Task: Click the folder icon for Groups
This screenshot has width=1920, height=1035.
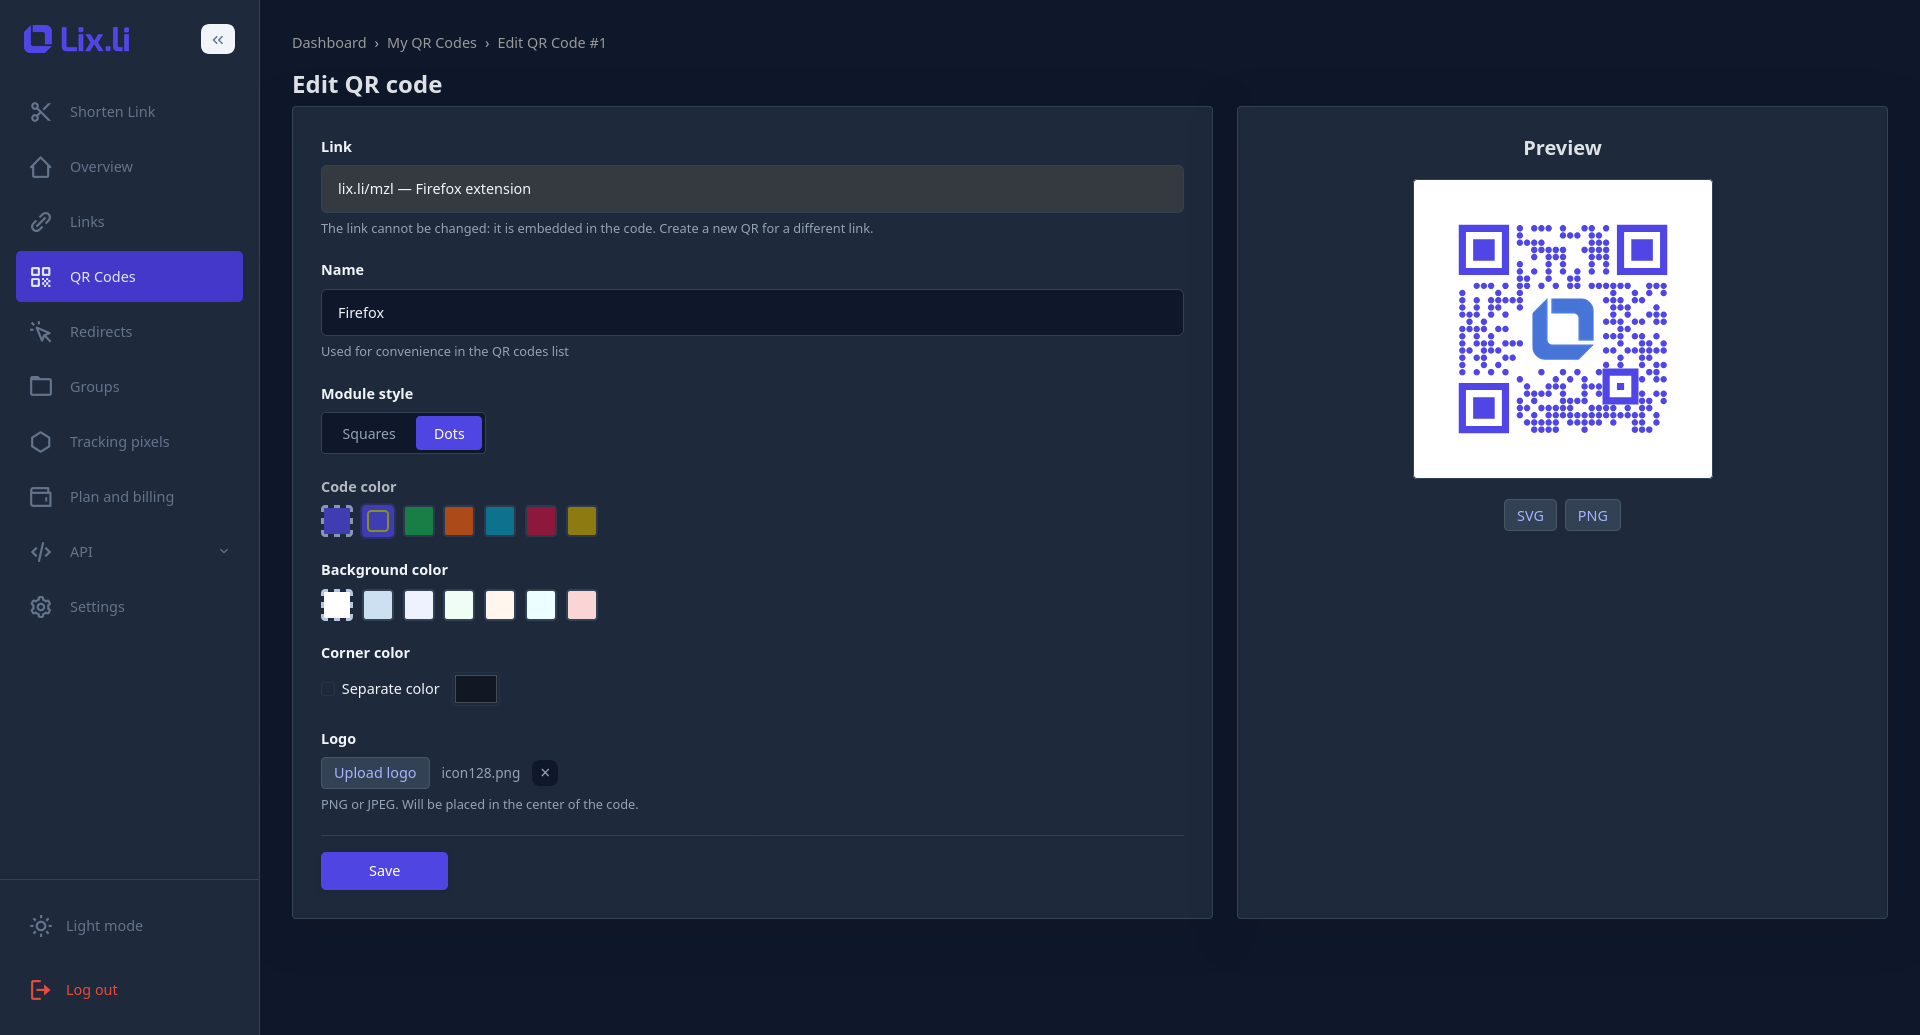Action: (x=41, y=387)
